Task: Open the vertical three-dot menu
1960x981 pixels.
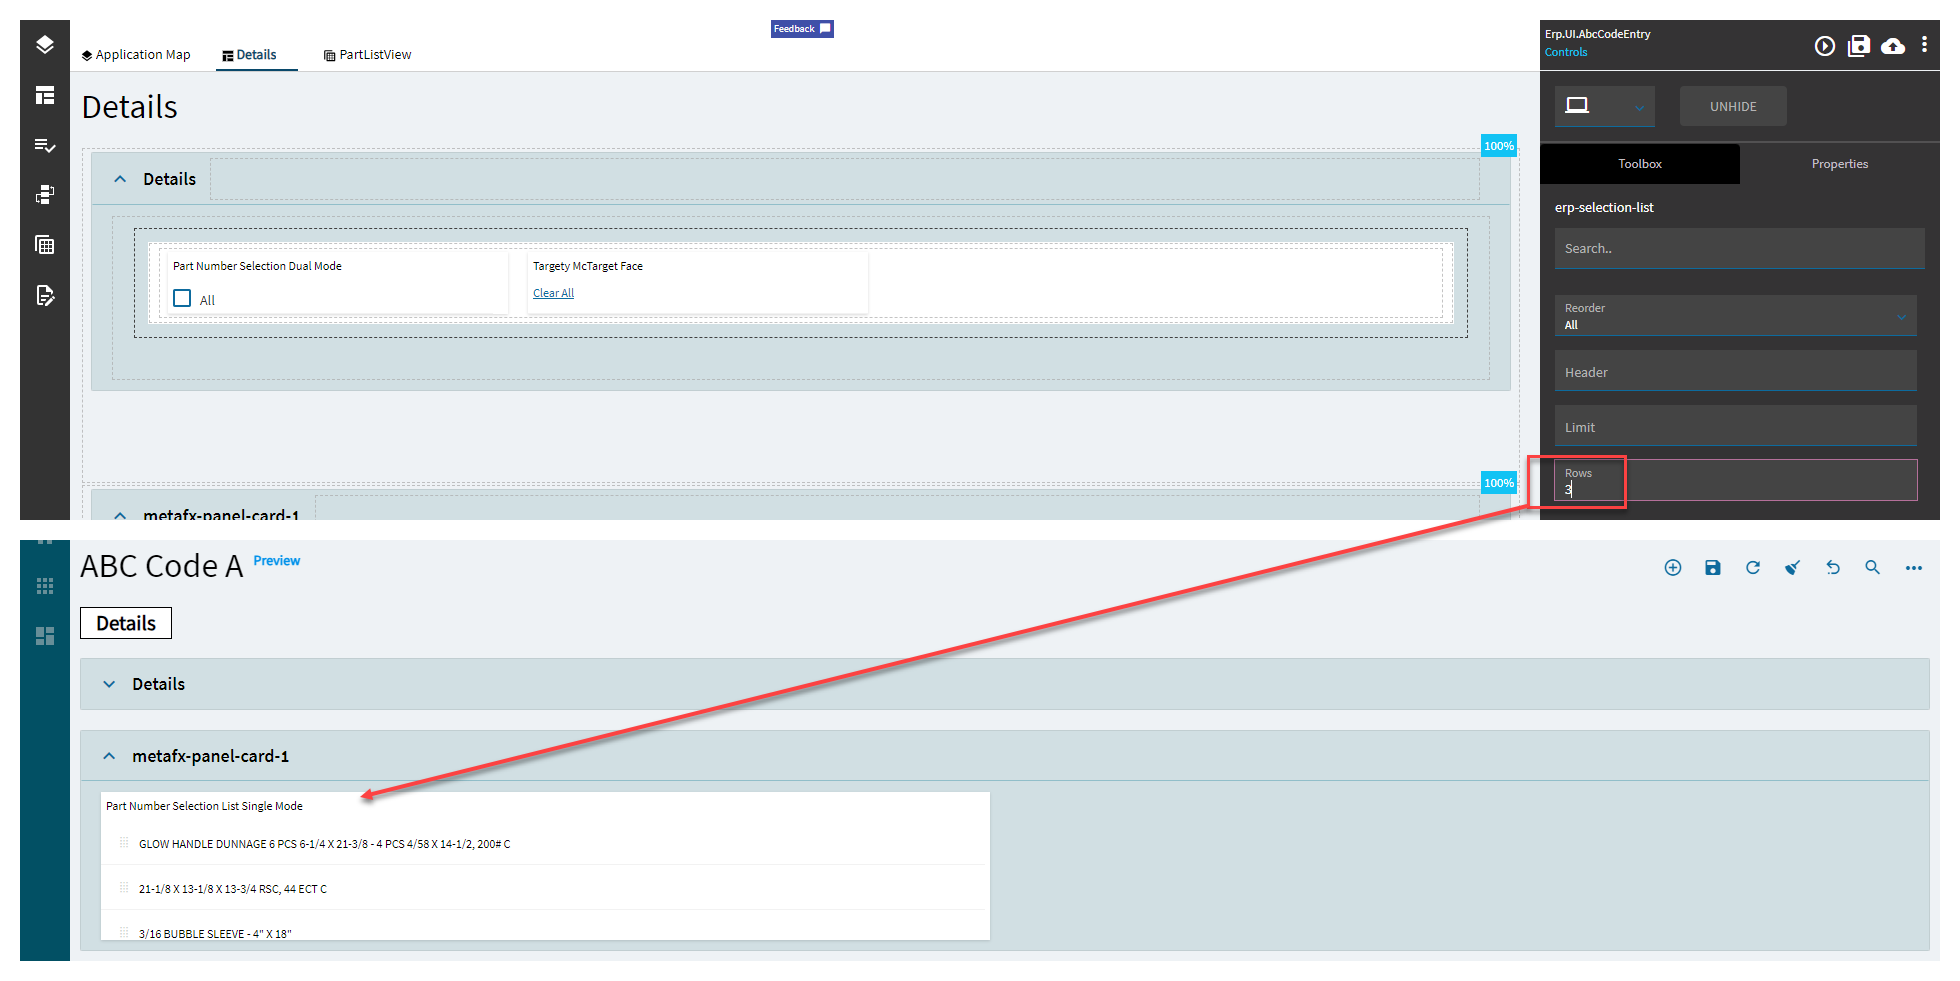Action: (1924, 45)
